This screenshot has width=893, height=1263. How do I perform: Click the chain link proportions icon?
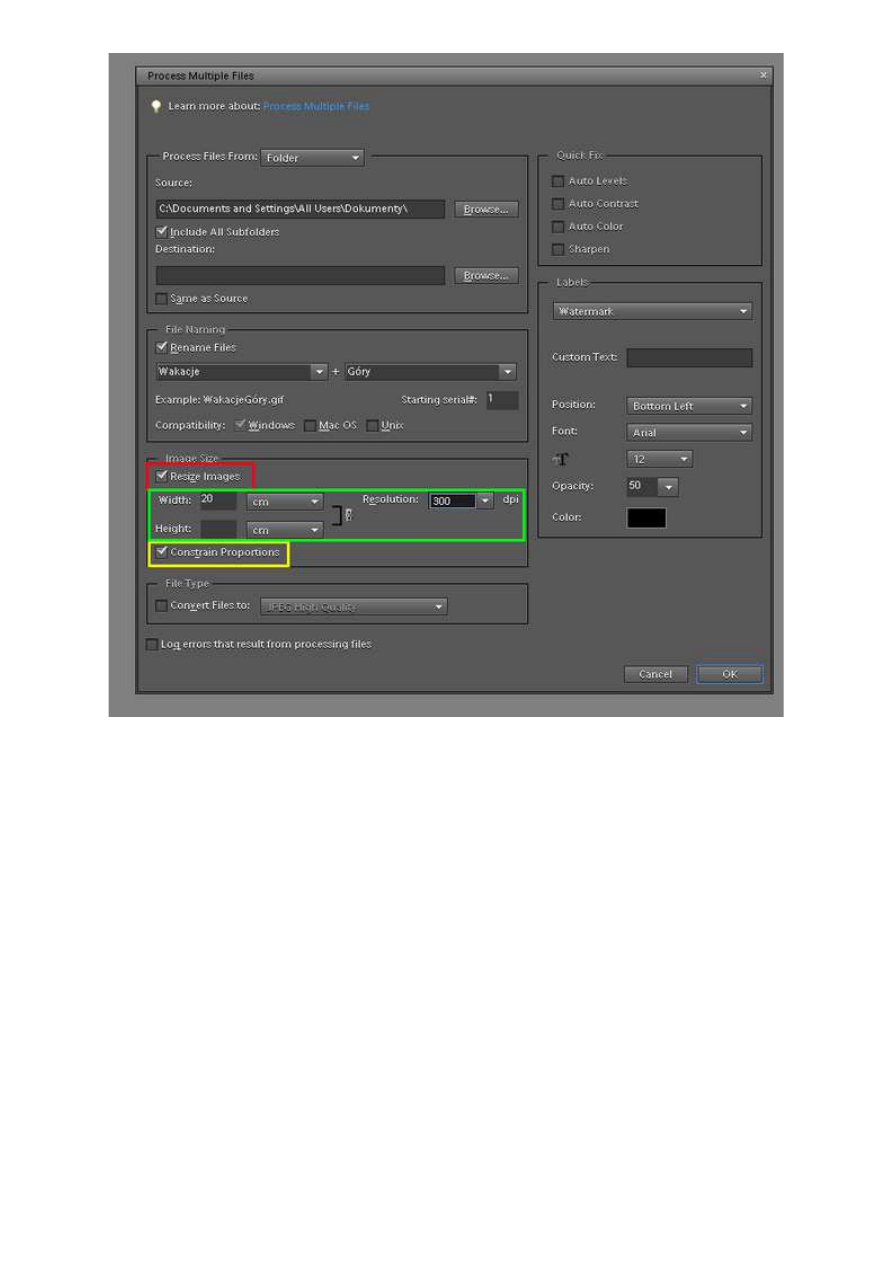(348, 515)
